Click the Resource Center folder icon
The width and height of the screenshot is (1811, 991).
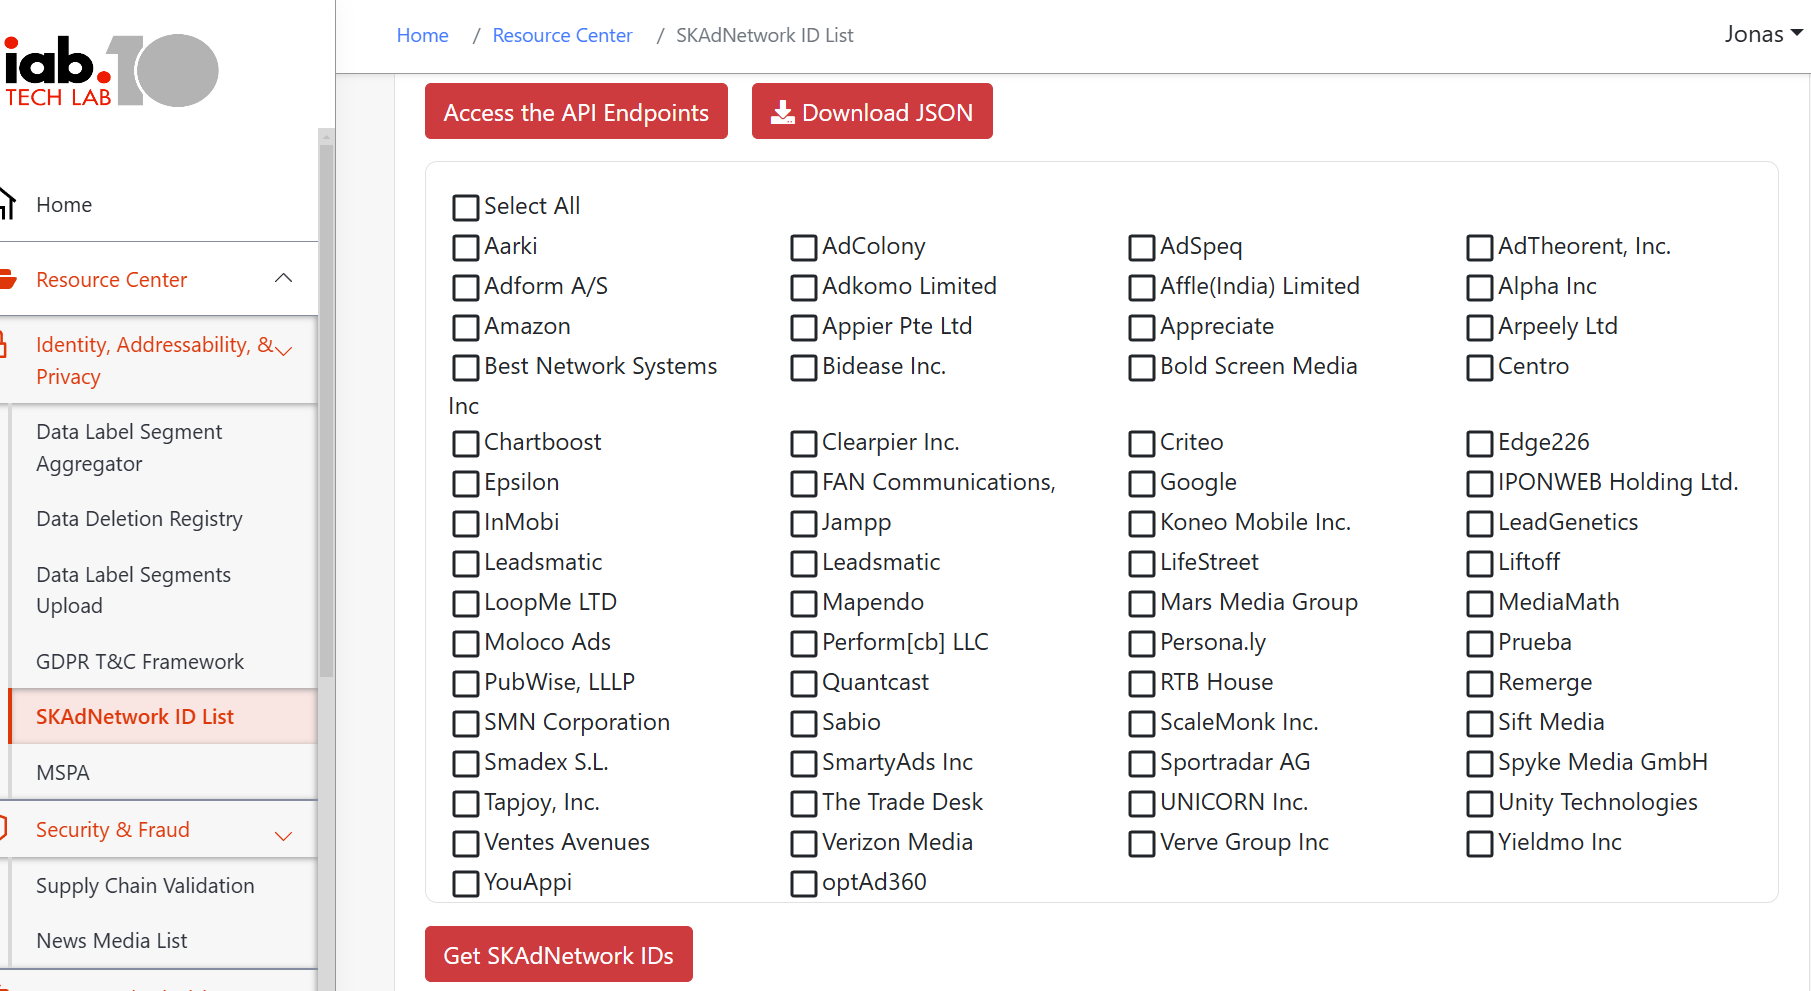(8, 280)
